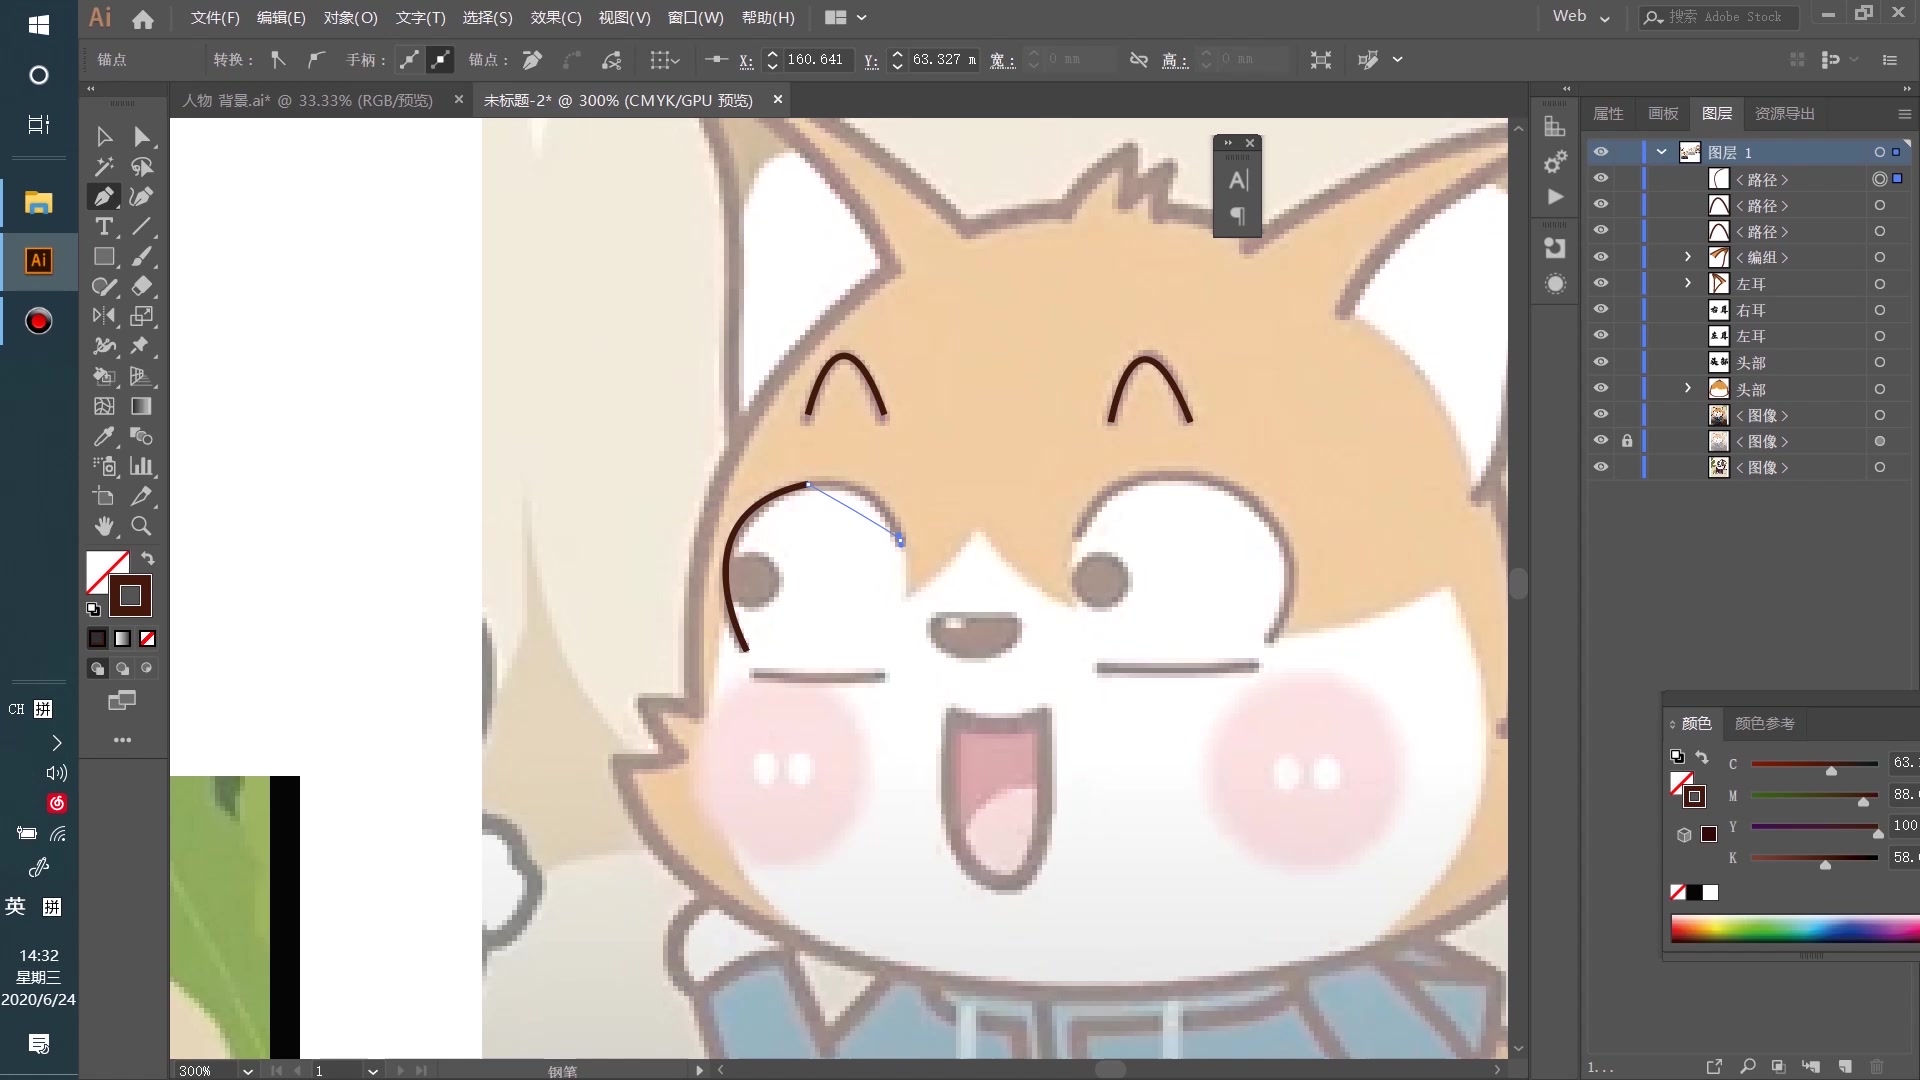The height and width of the screenshot is (1080, 1920).
Task: Swap fill and stroke colors
Action: [147, 558]
